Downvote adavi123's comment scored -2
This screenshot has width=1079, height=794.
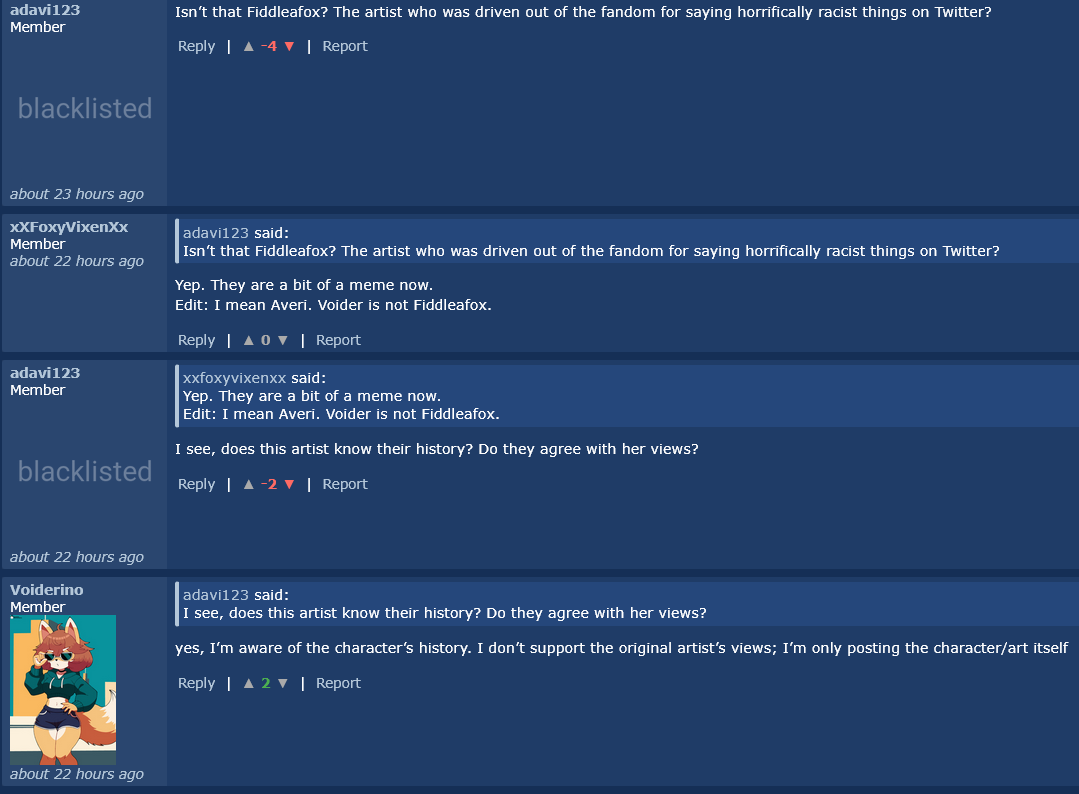click(x=290, y=485)
